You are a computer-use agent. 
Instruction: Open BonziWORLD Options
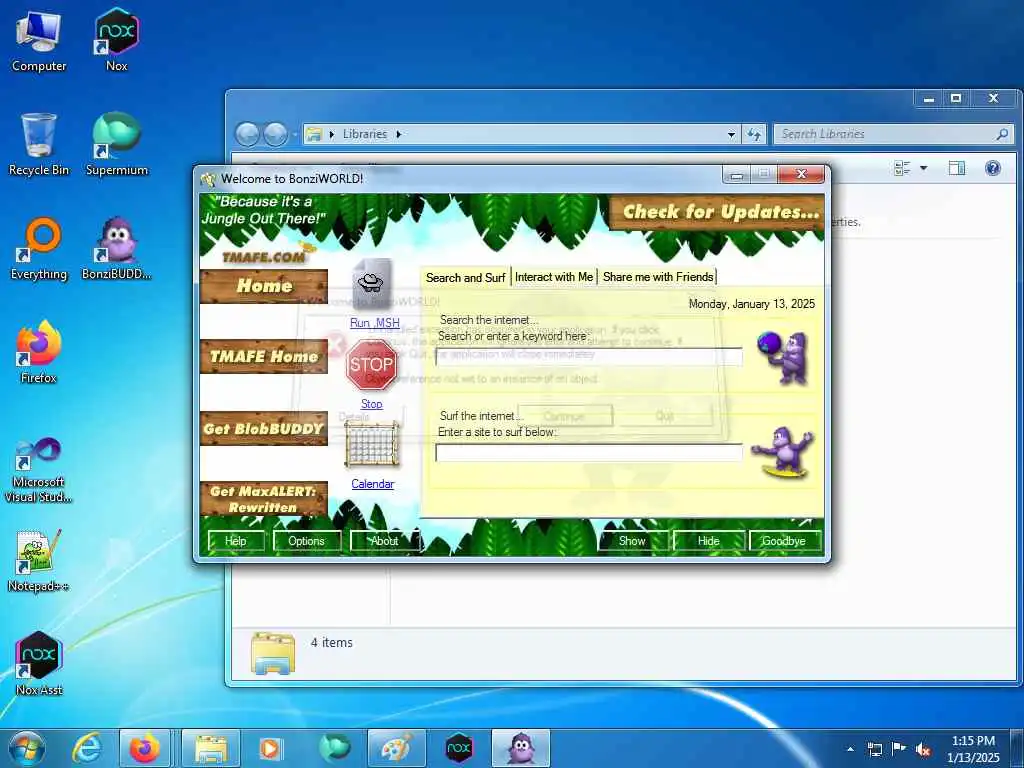click(x=306, y=541)
